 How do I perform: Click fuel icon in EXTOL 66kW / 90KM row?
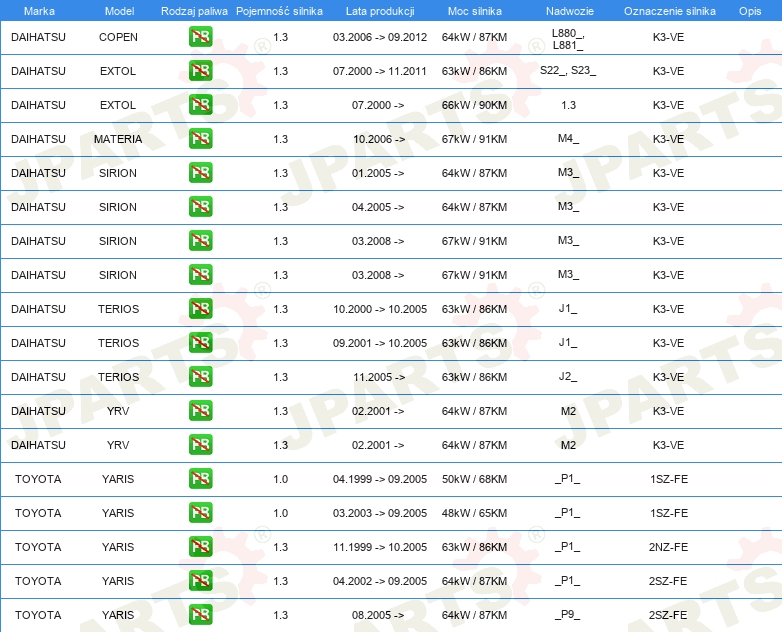click(200, 105)
